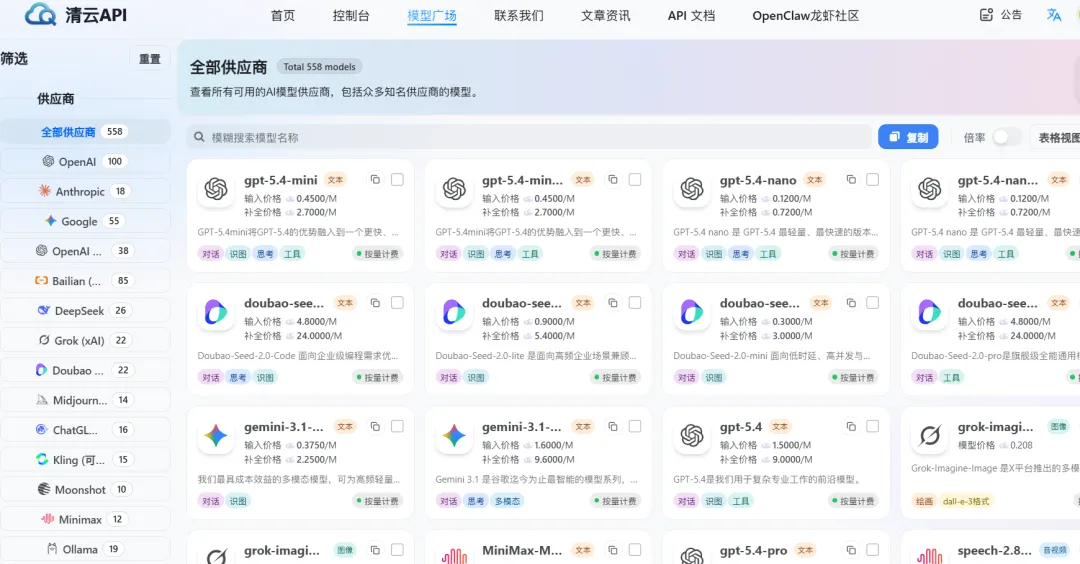The height and width of the screenshot is (564, 1080).
Task: Open OpenClaw龙虾社区 link
Action: (806, 15)
